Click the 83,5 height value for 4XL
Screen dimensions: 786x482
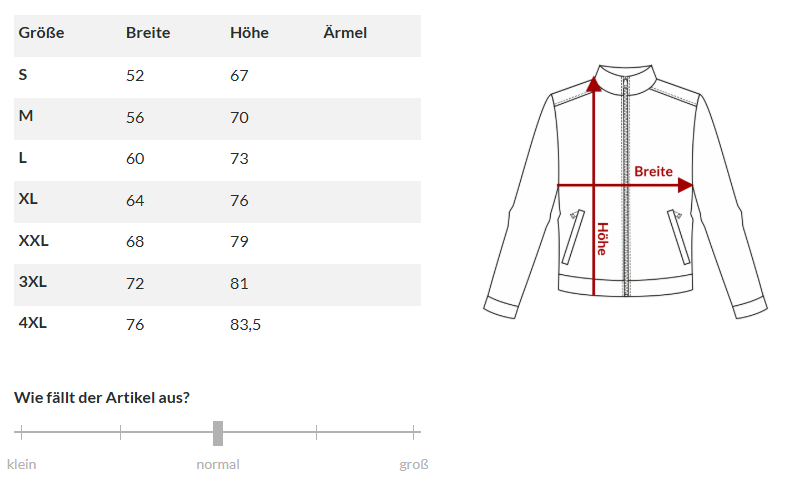click(246, 324)
